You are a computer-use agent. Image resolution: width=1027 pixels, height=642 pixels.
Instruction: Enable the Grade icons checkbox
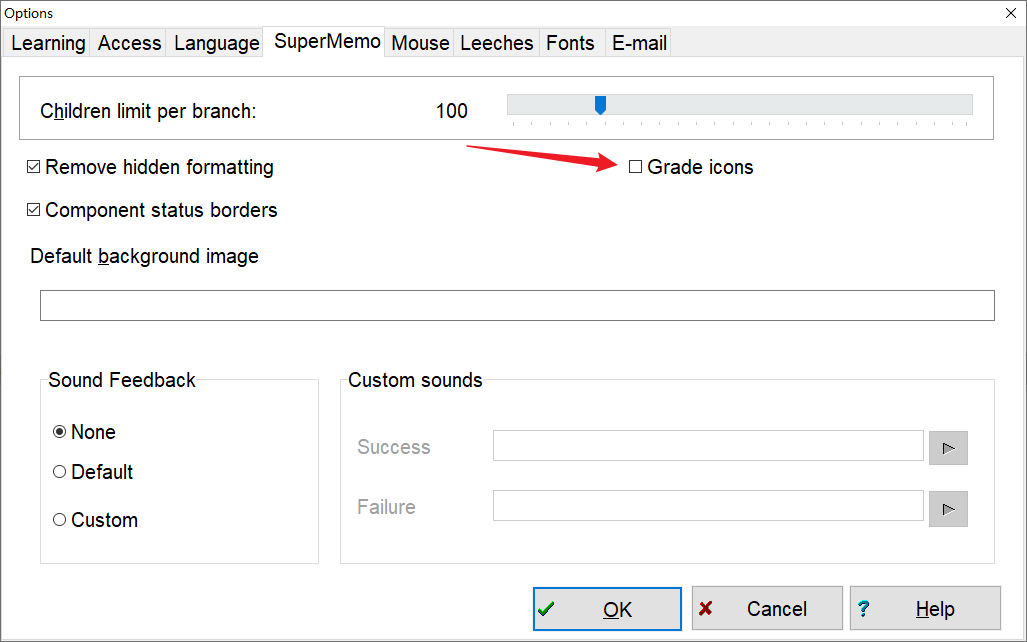(636, 167)
